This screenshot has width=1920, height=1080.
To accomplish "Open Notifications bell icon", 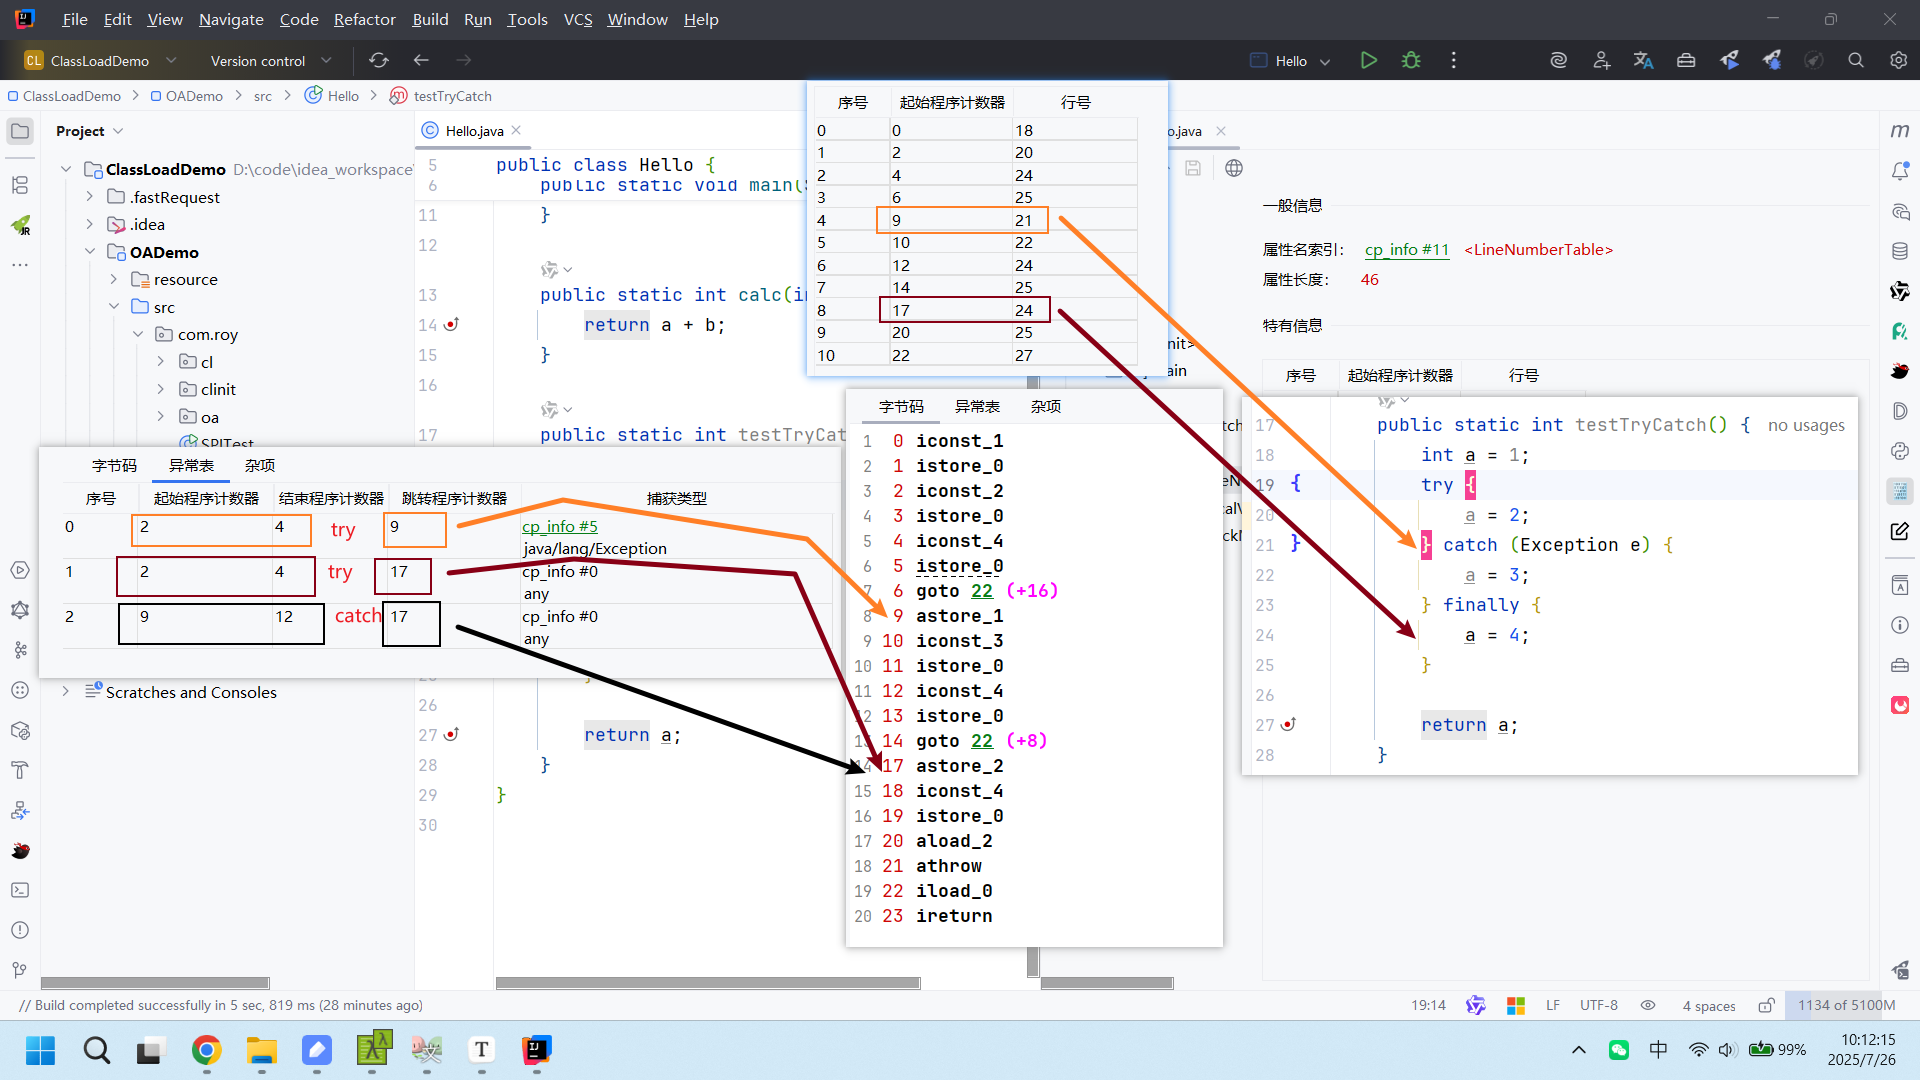I will [1900, 171].
